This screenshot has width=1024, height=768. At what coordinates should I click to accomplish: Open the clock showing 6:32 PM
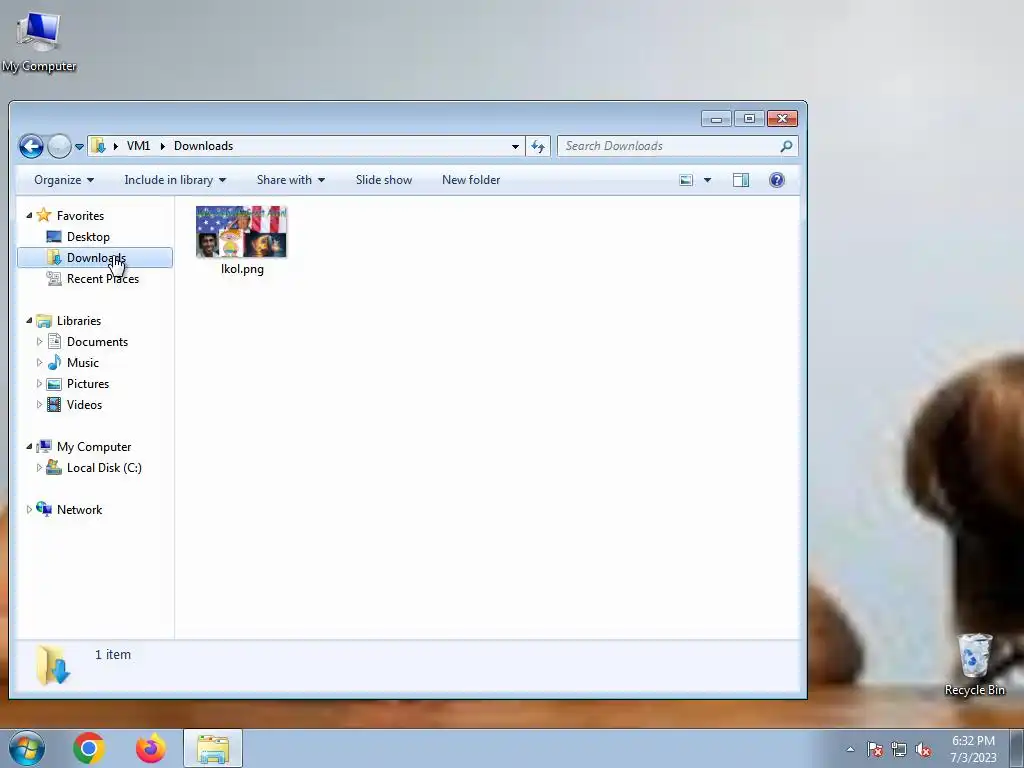[x=973, y=749]
